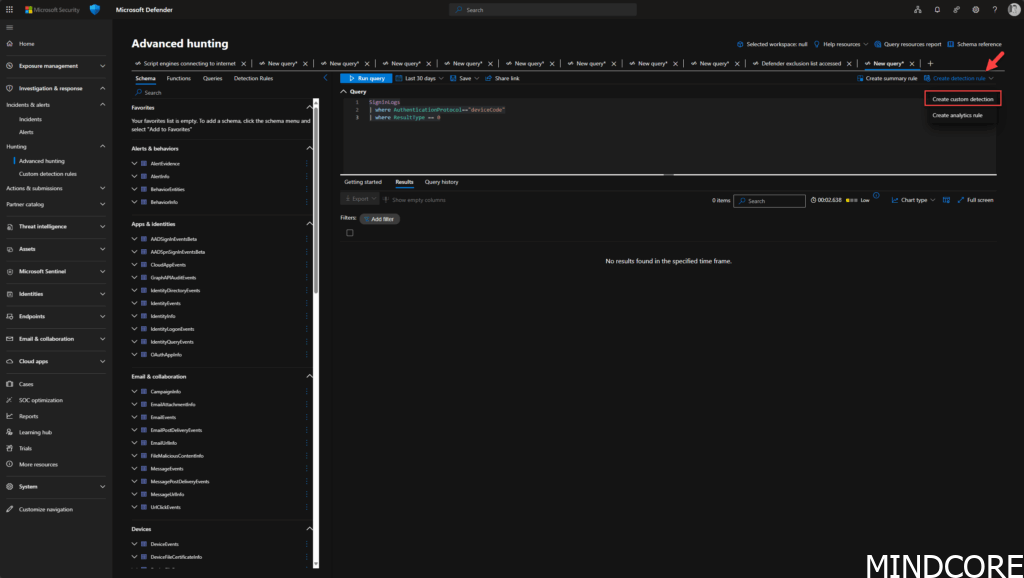Open Schema reference
The width and height of the screenshot is (1024, 578).
click(x=974, y=44)
